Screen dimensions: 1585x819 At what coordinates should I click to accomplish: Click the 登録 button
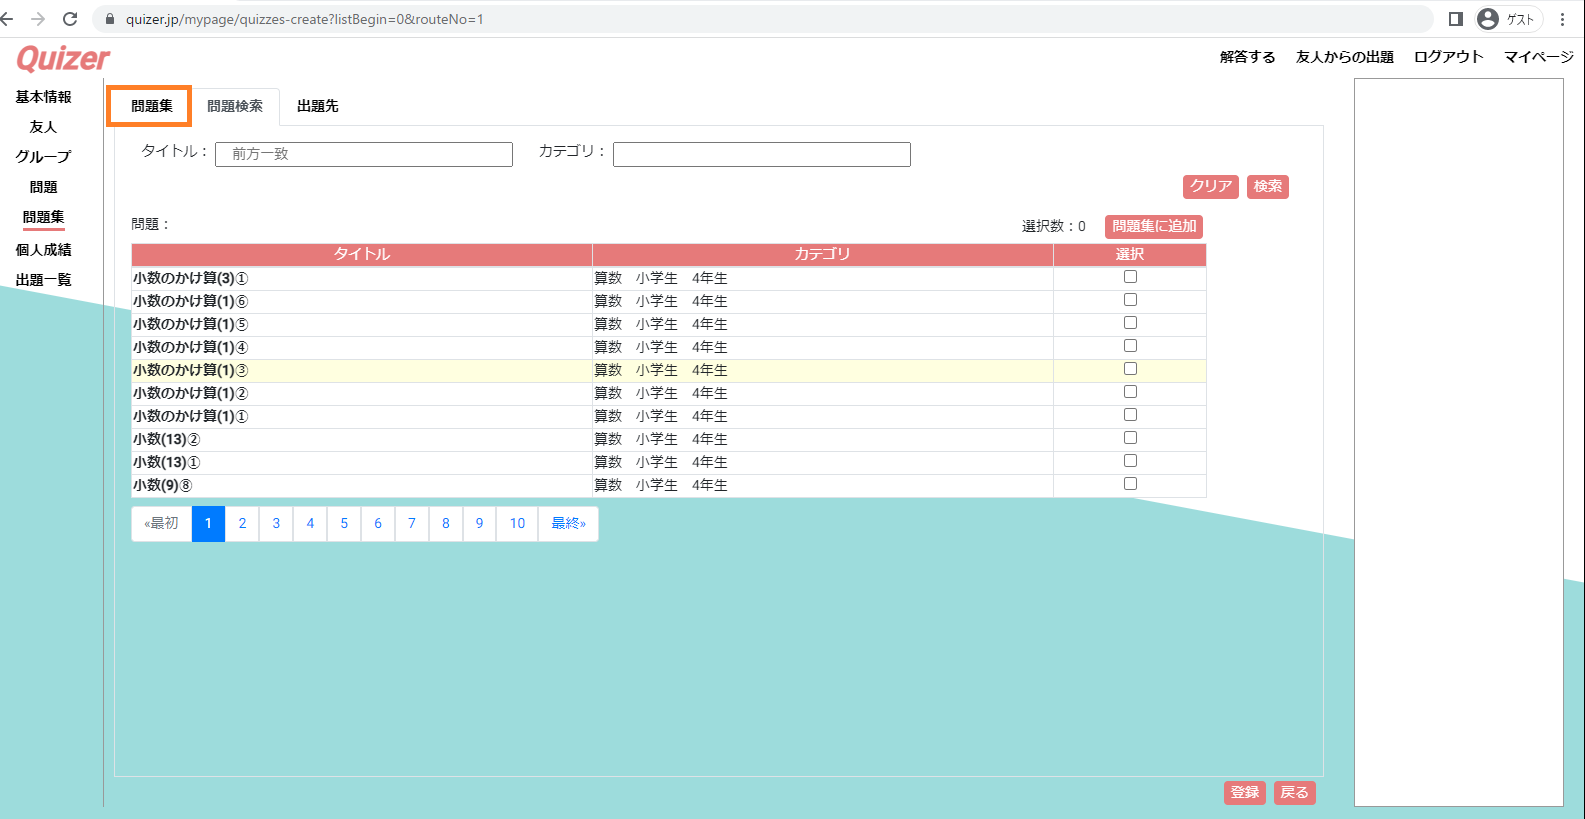point(1245,792)
